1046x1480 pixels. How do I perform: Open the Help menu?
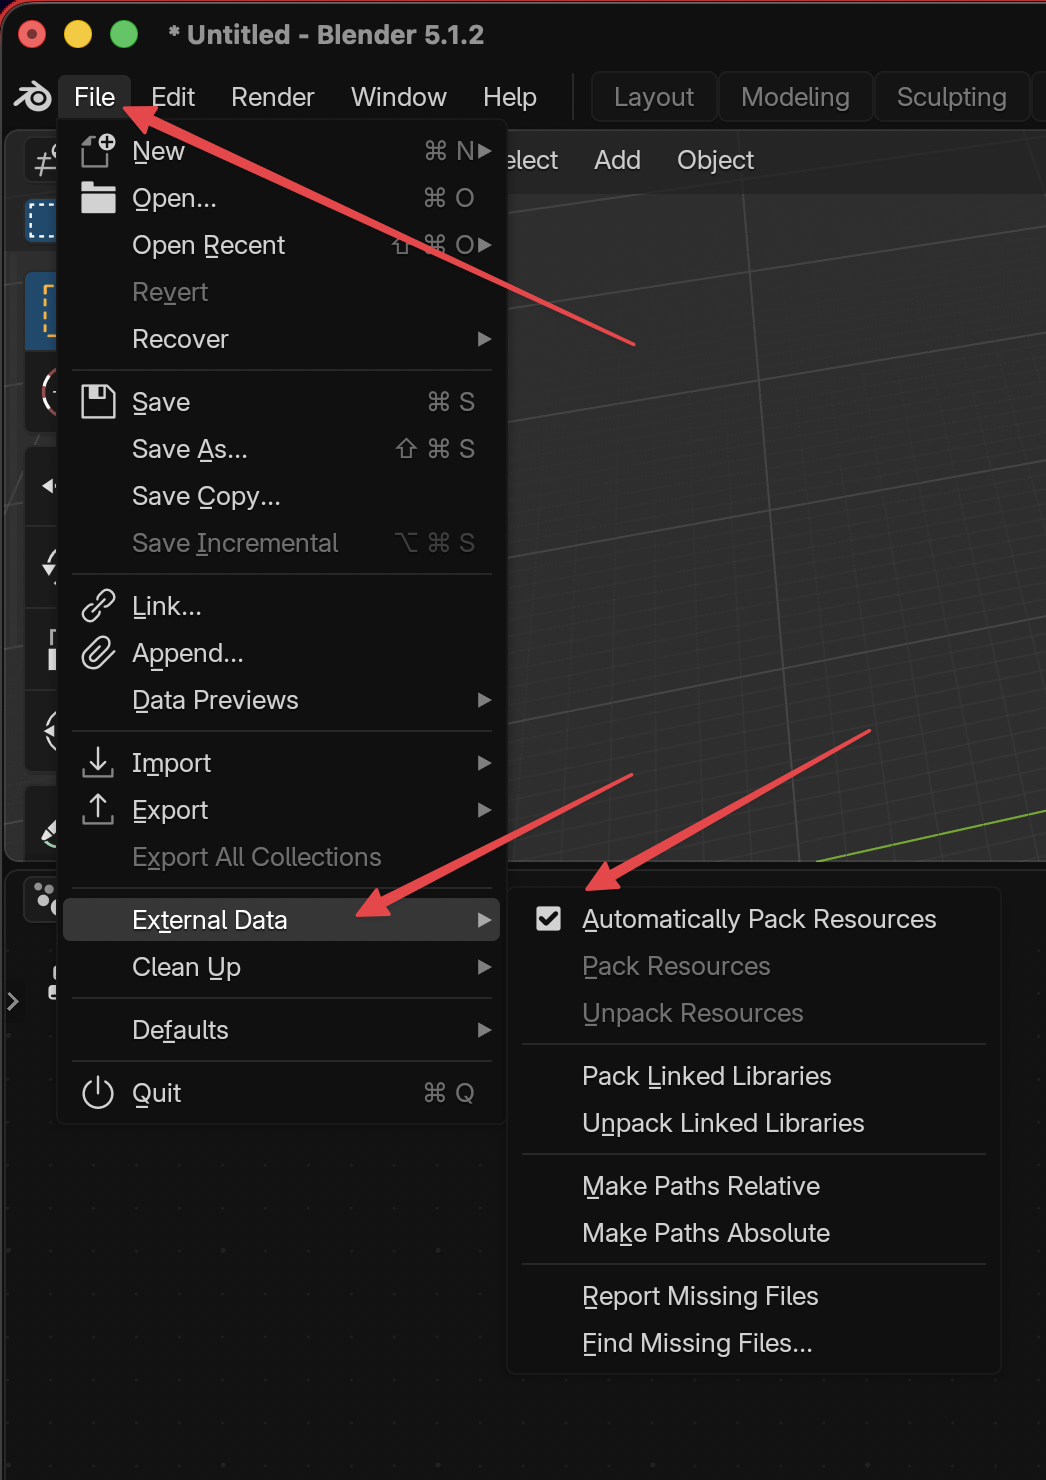coord(510,97)
